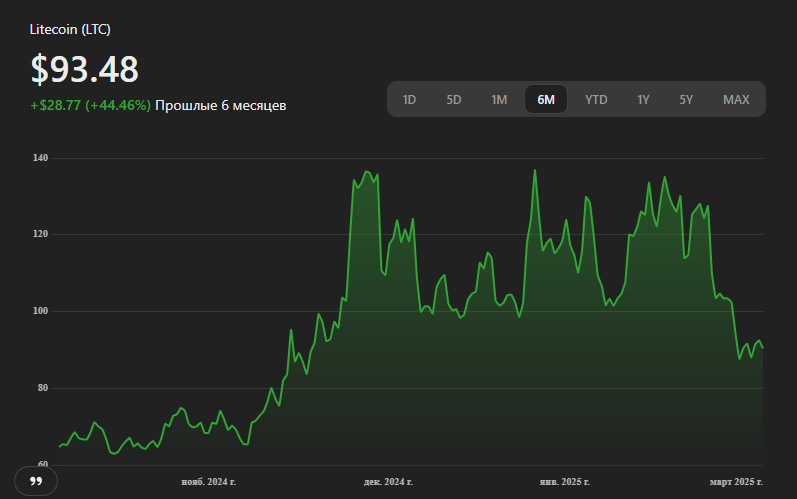Image resolution: width=797 pixels, height=499 pixels.
Task: Click the 'Прошлые 6 месяцев' label
Action: click(221, 105)
